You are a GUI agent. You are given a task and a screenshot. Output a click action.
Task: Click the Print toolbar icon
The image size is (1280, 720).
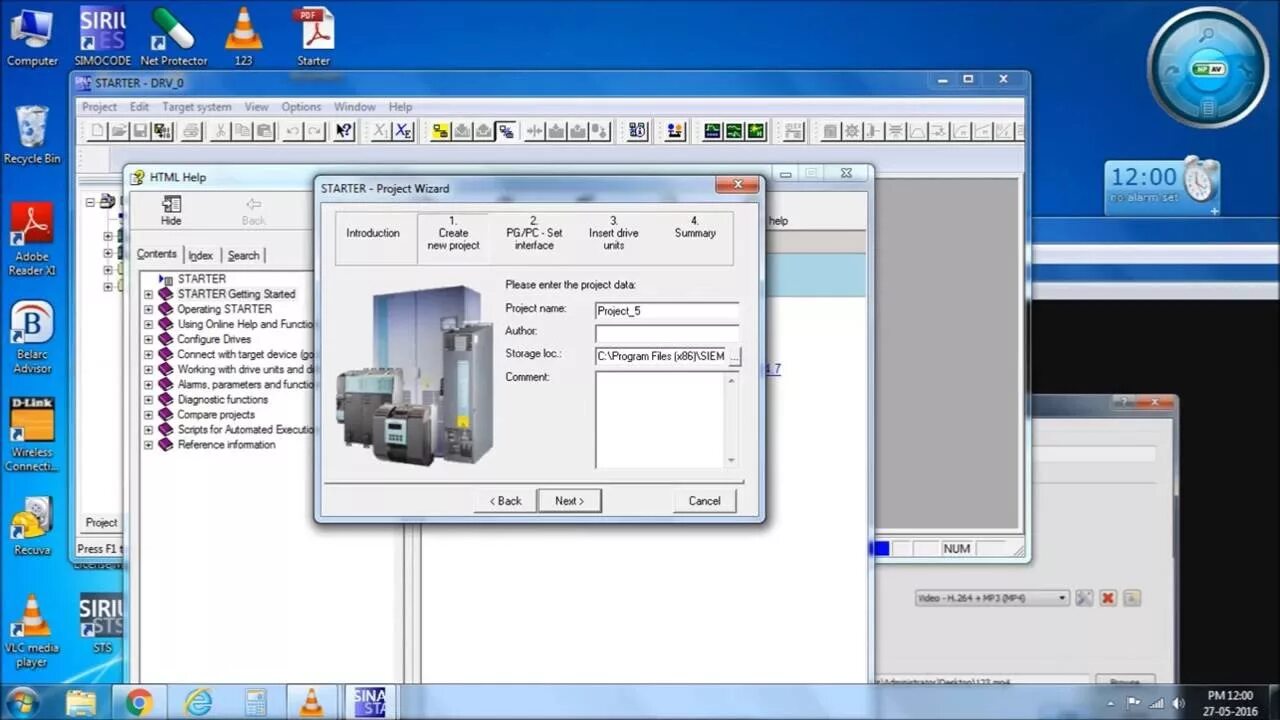(191, 131)
